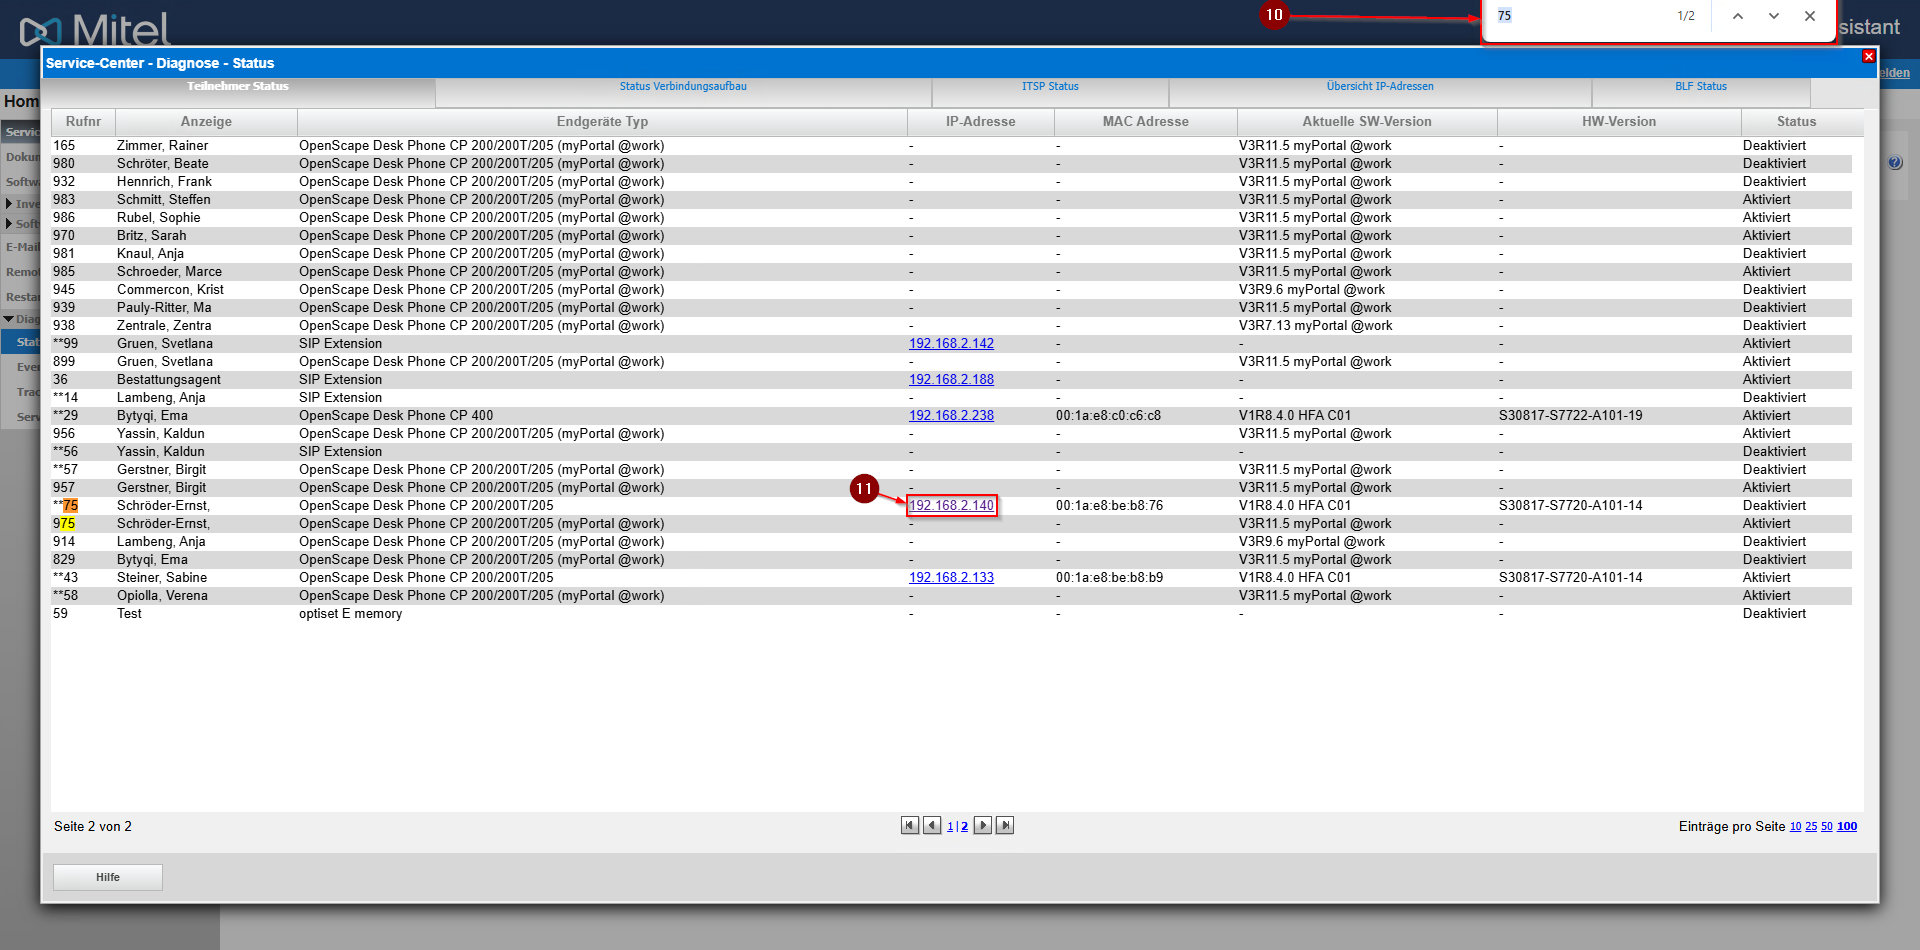The width and height of the screenshot is (1920, 950).
Task: Open IP link 192.168.2.133
Action: coord(951,578)
